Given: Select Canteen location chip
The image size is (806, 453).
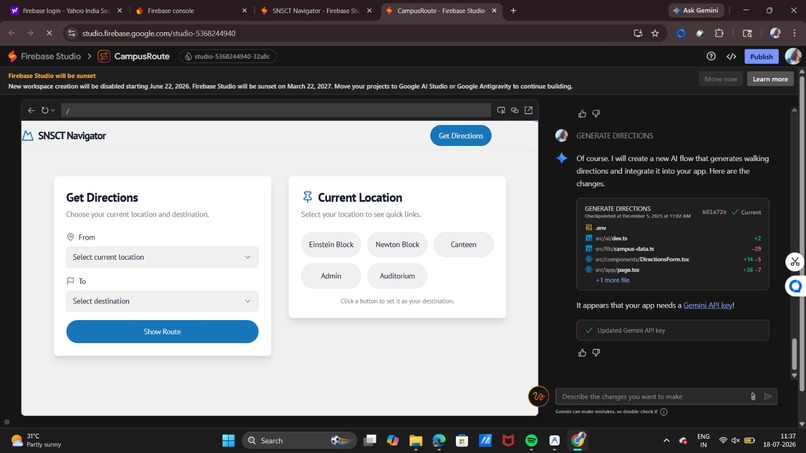Looking at the screenshot, I should pyautogui.click(x=463, y=244).
